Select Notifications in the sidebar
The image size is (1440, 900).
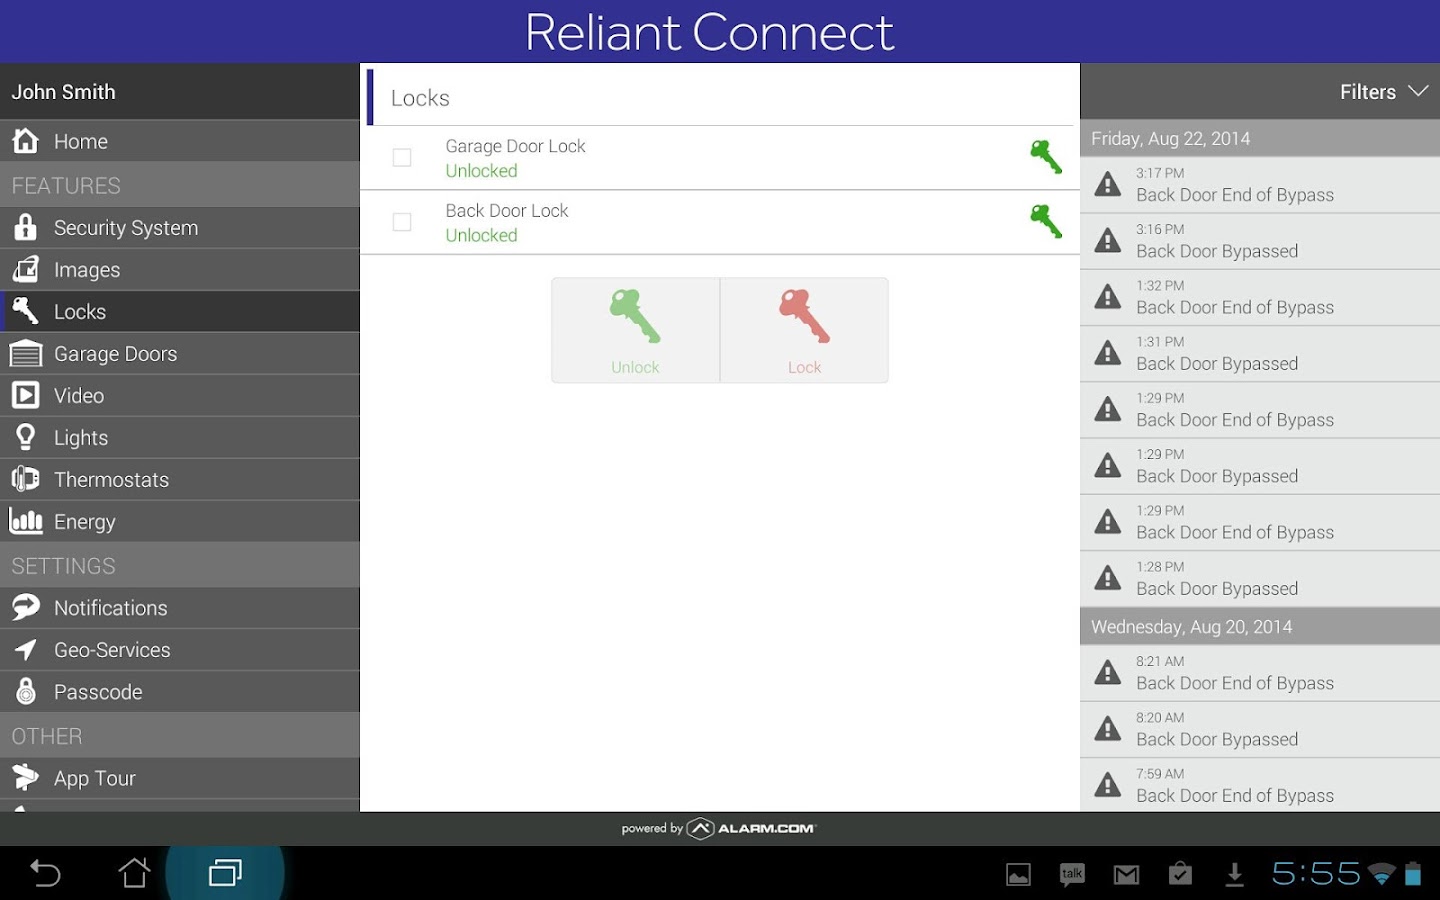(180, 607)
